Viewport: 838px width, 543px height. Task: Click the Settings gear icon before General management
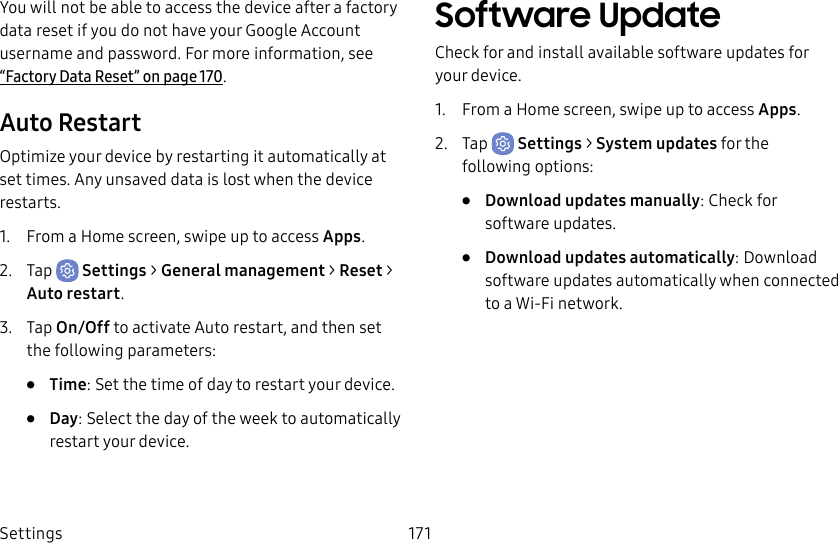click(67, 271)
